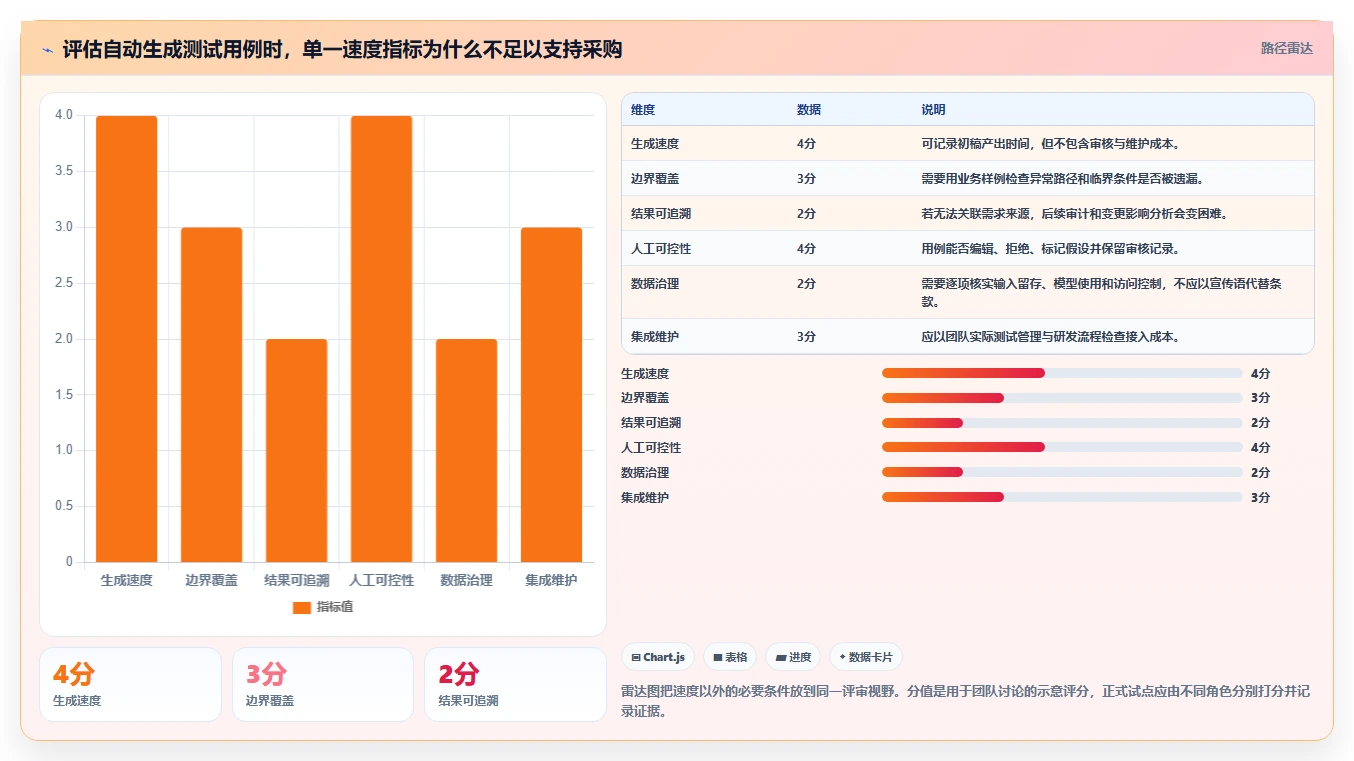Open the 4分 生成速度 data card
This screenshot has width=1354, height=761.
(x=130, y=684)
